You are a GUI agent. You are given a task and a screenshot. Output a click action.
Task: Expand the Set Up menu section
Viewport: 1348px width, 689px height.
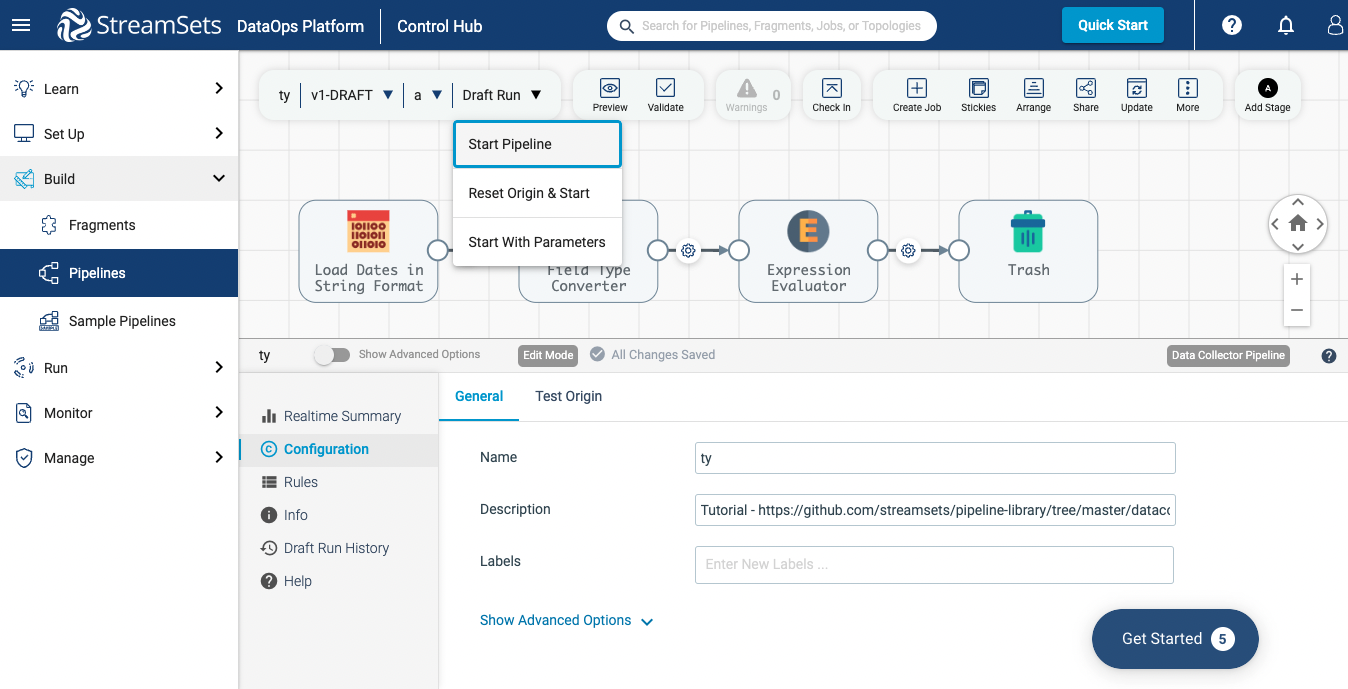[119, 133]
